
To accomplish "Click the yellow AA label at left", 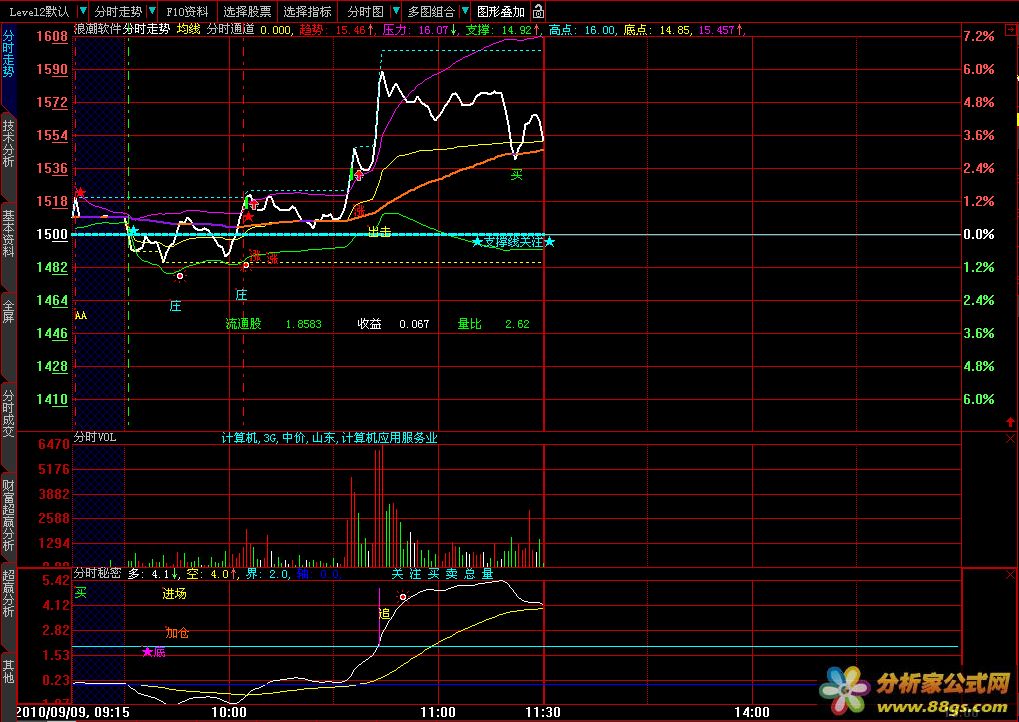I will (x=81, y=315).
